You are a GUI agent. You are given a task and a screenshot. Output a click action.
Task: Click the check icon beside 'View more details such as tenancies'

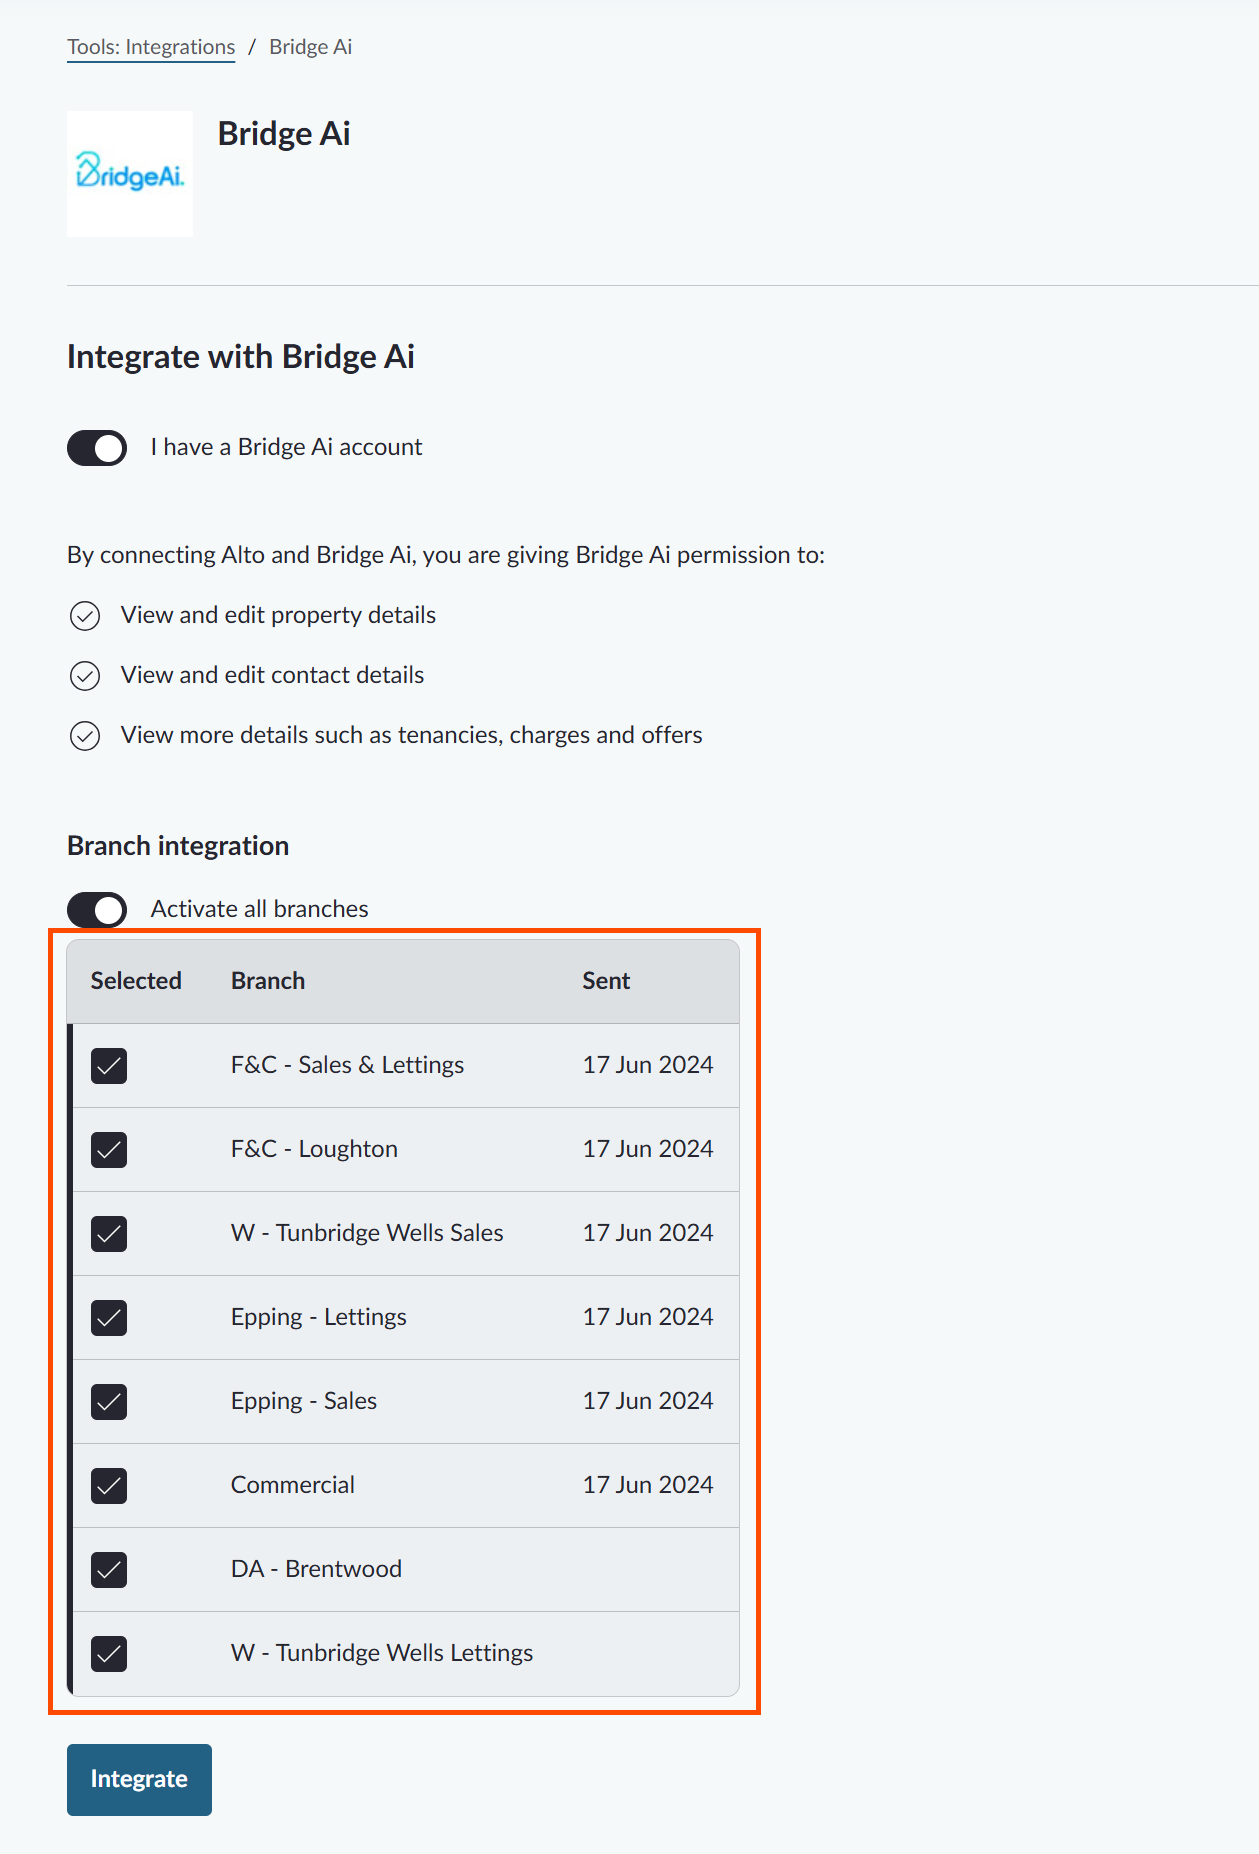pos(85,736)
